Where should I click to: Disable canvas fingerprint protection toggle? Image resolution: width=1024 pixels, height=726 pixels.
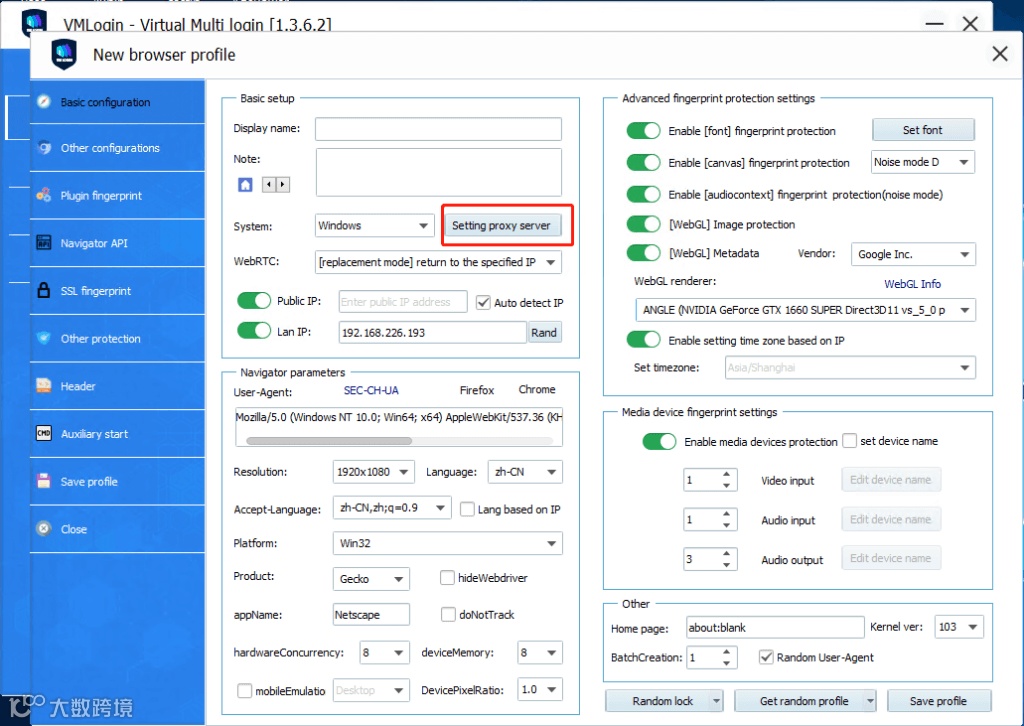[643, 162]
